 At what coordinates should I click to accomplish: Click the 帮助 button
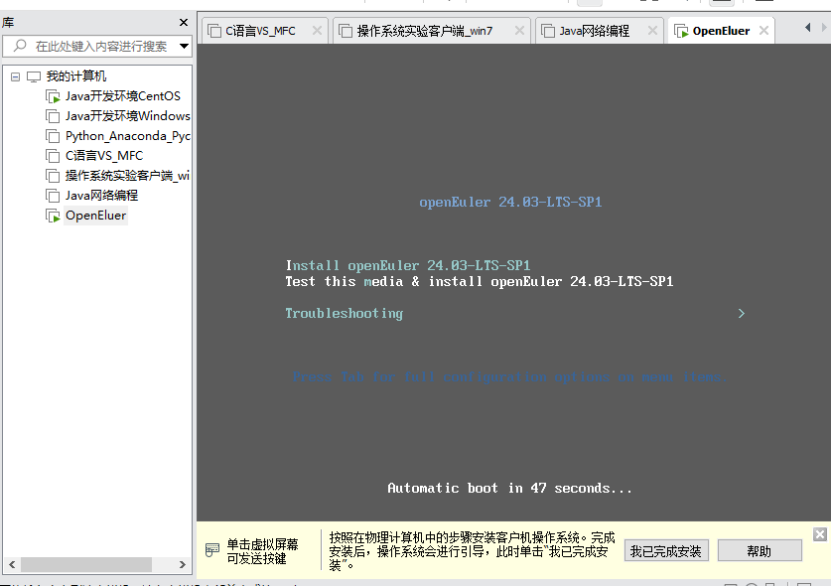pos(759,552)
